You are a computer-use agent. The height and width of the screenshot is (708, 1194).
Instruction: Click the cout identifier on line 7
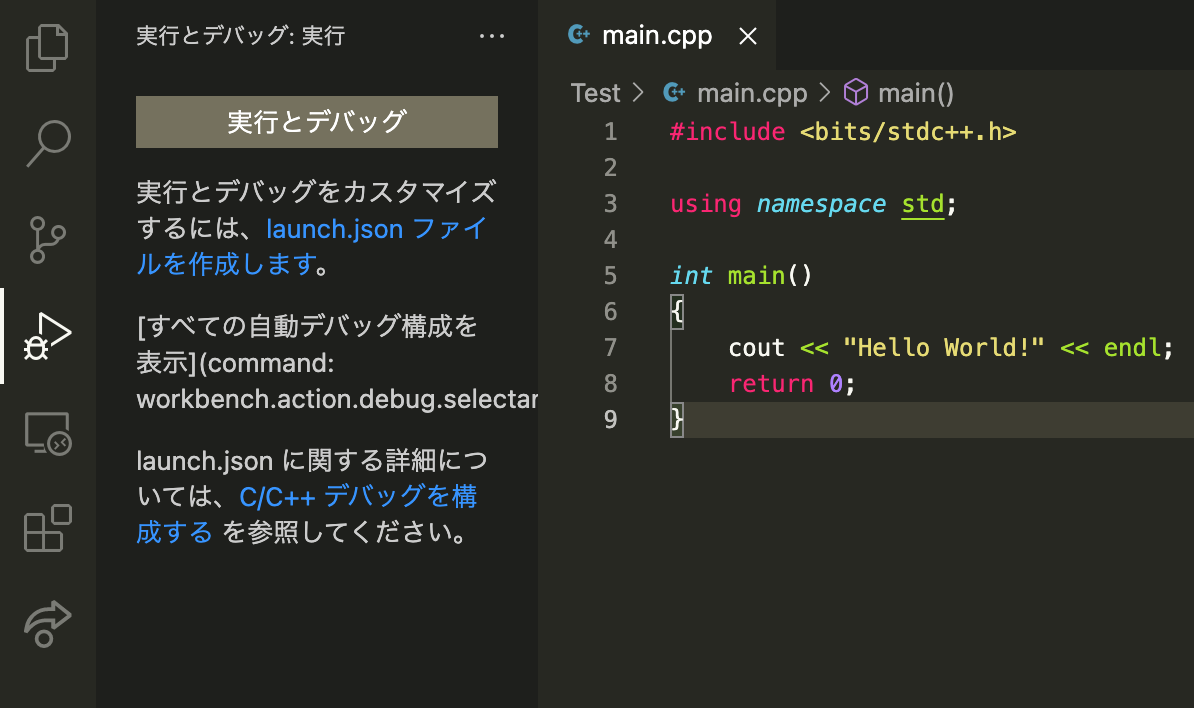[756, 348]
